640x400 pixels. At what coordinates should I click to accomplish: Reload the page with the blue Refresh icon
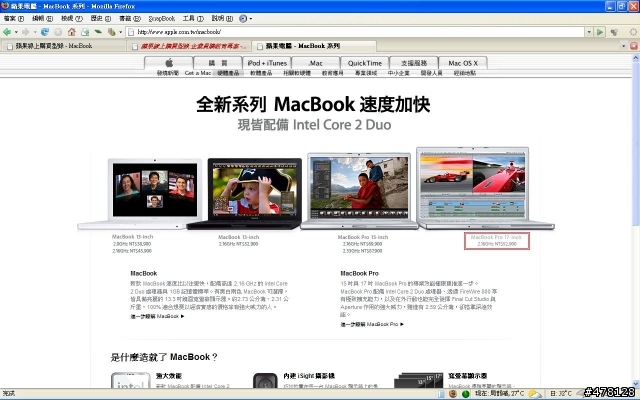coord(44,32)
